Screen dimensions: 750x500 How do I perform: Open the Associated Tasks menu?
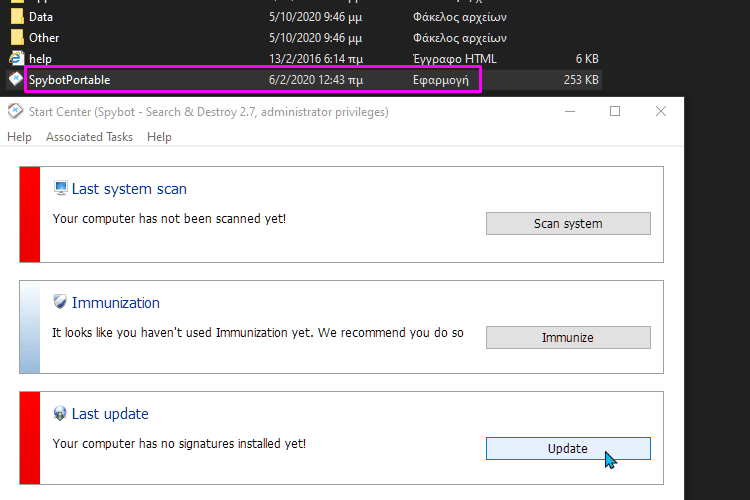point(89,137)
